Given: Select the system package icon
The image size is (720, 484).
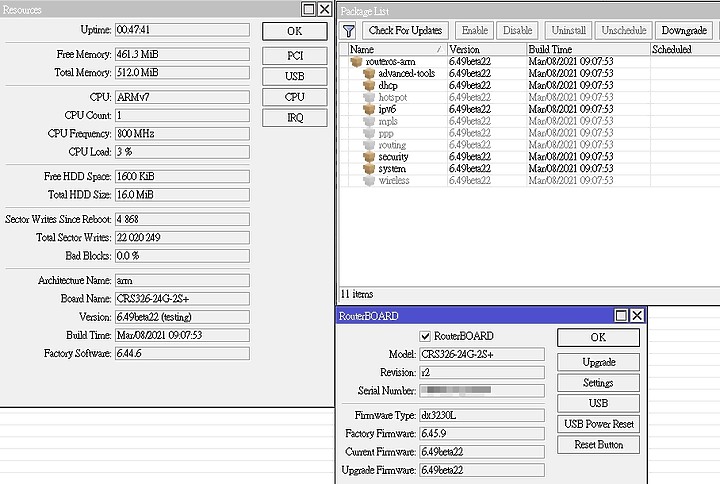Looking at the screenshot, I should click(369, 169).
